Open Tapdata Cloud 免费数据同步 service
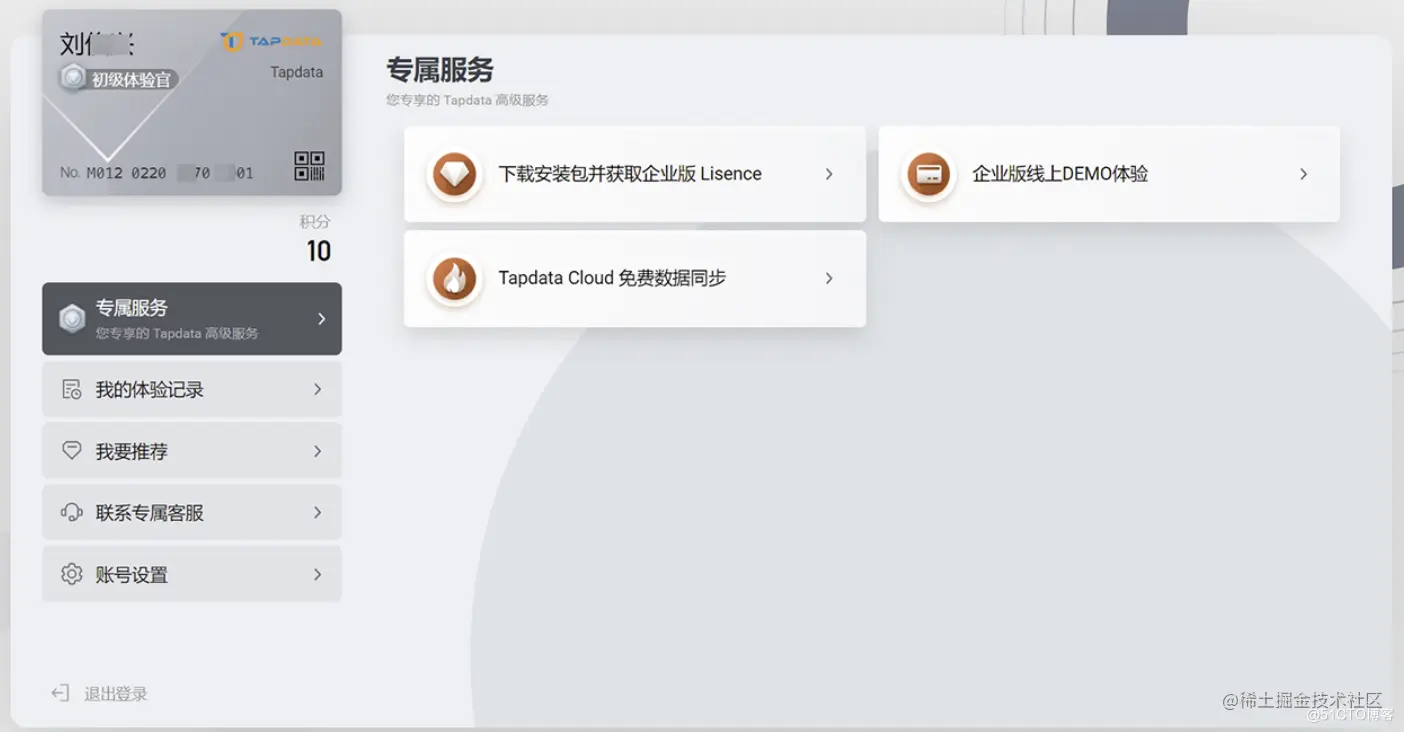This screenshot has width=1404, height=732. click(x=635, y=278)
